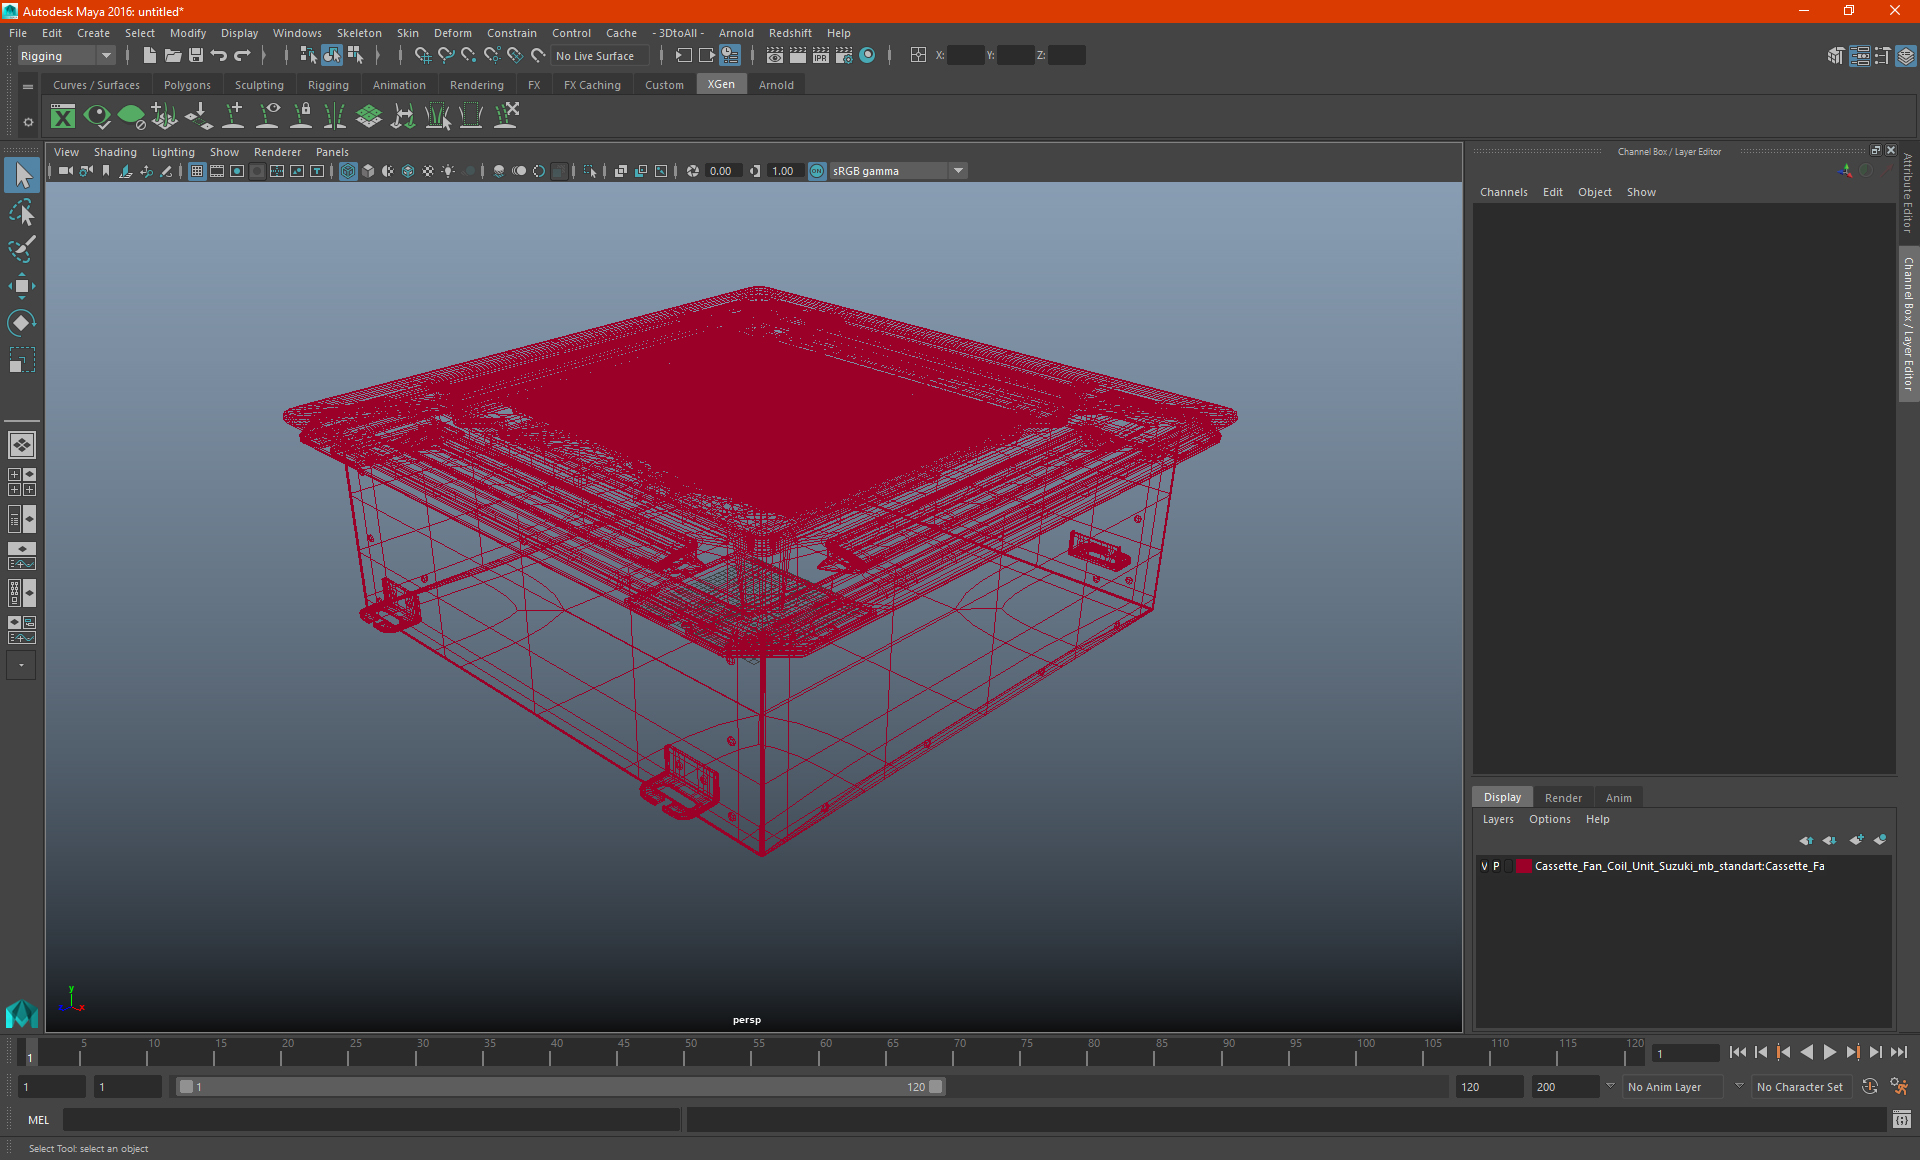Activate the Scale tool
The height and width of the screenshot is (1160, 1920).
(22, 359)
